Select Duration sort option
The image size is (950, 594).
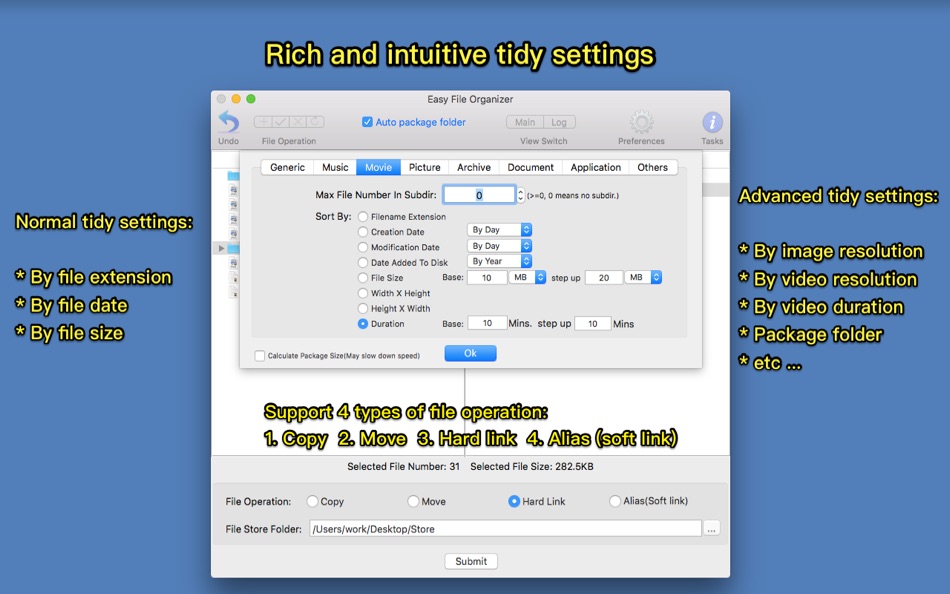point(362,324)
